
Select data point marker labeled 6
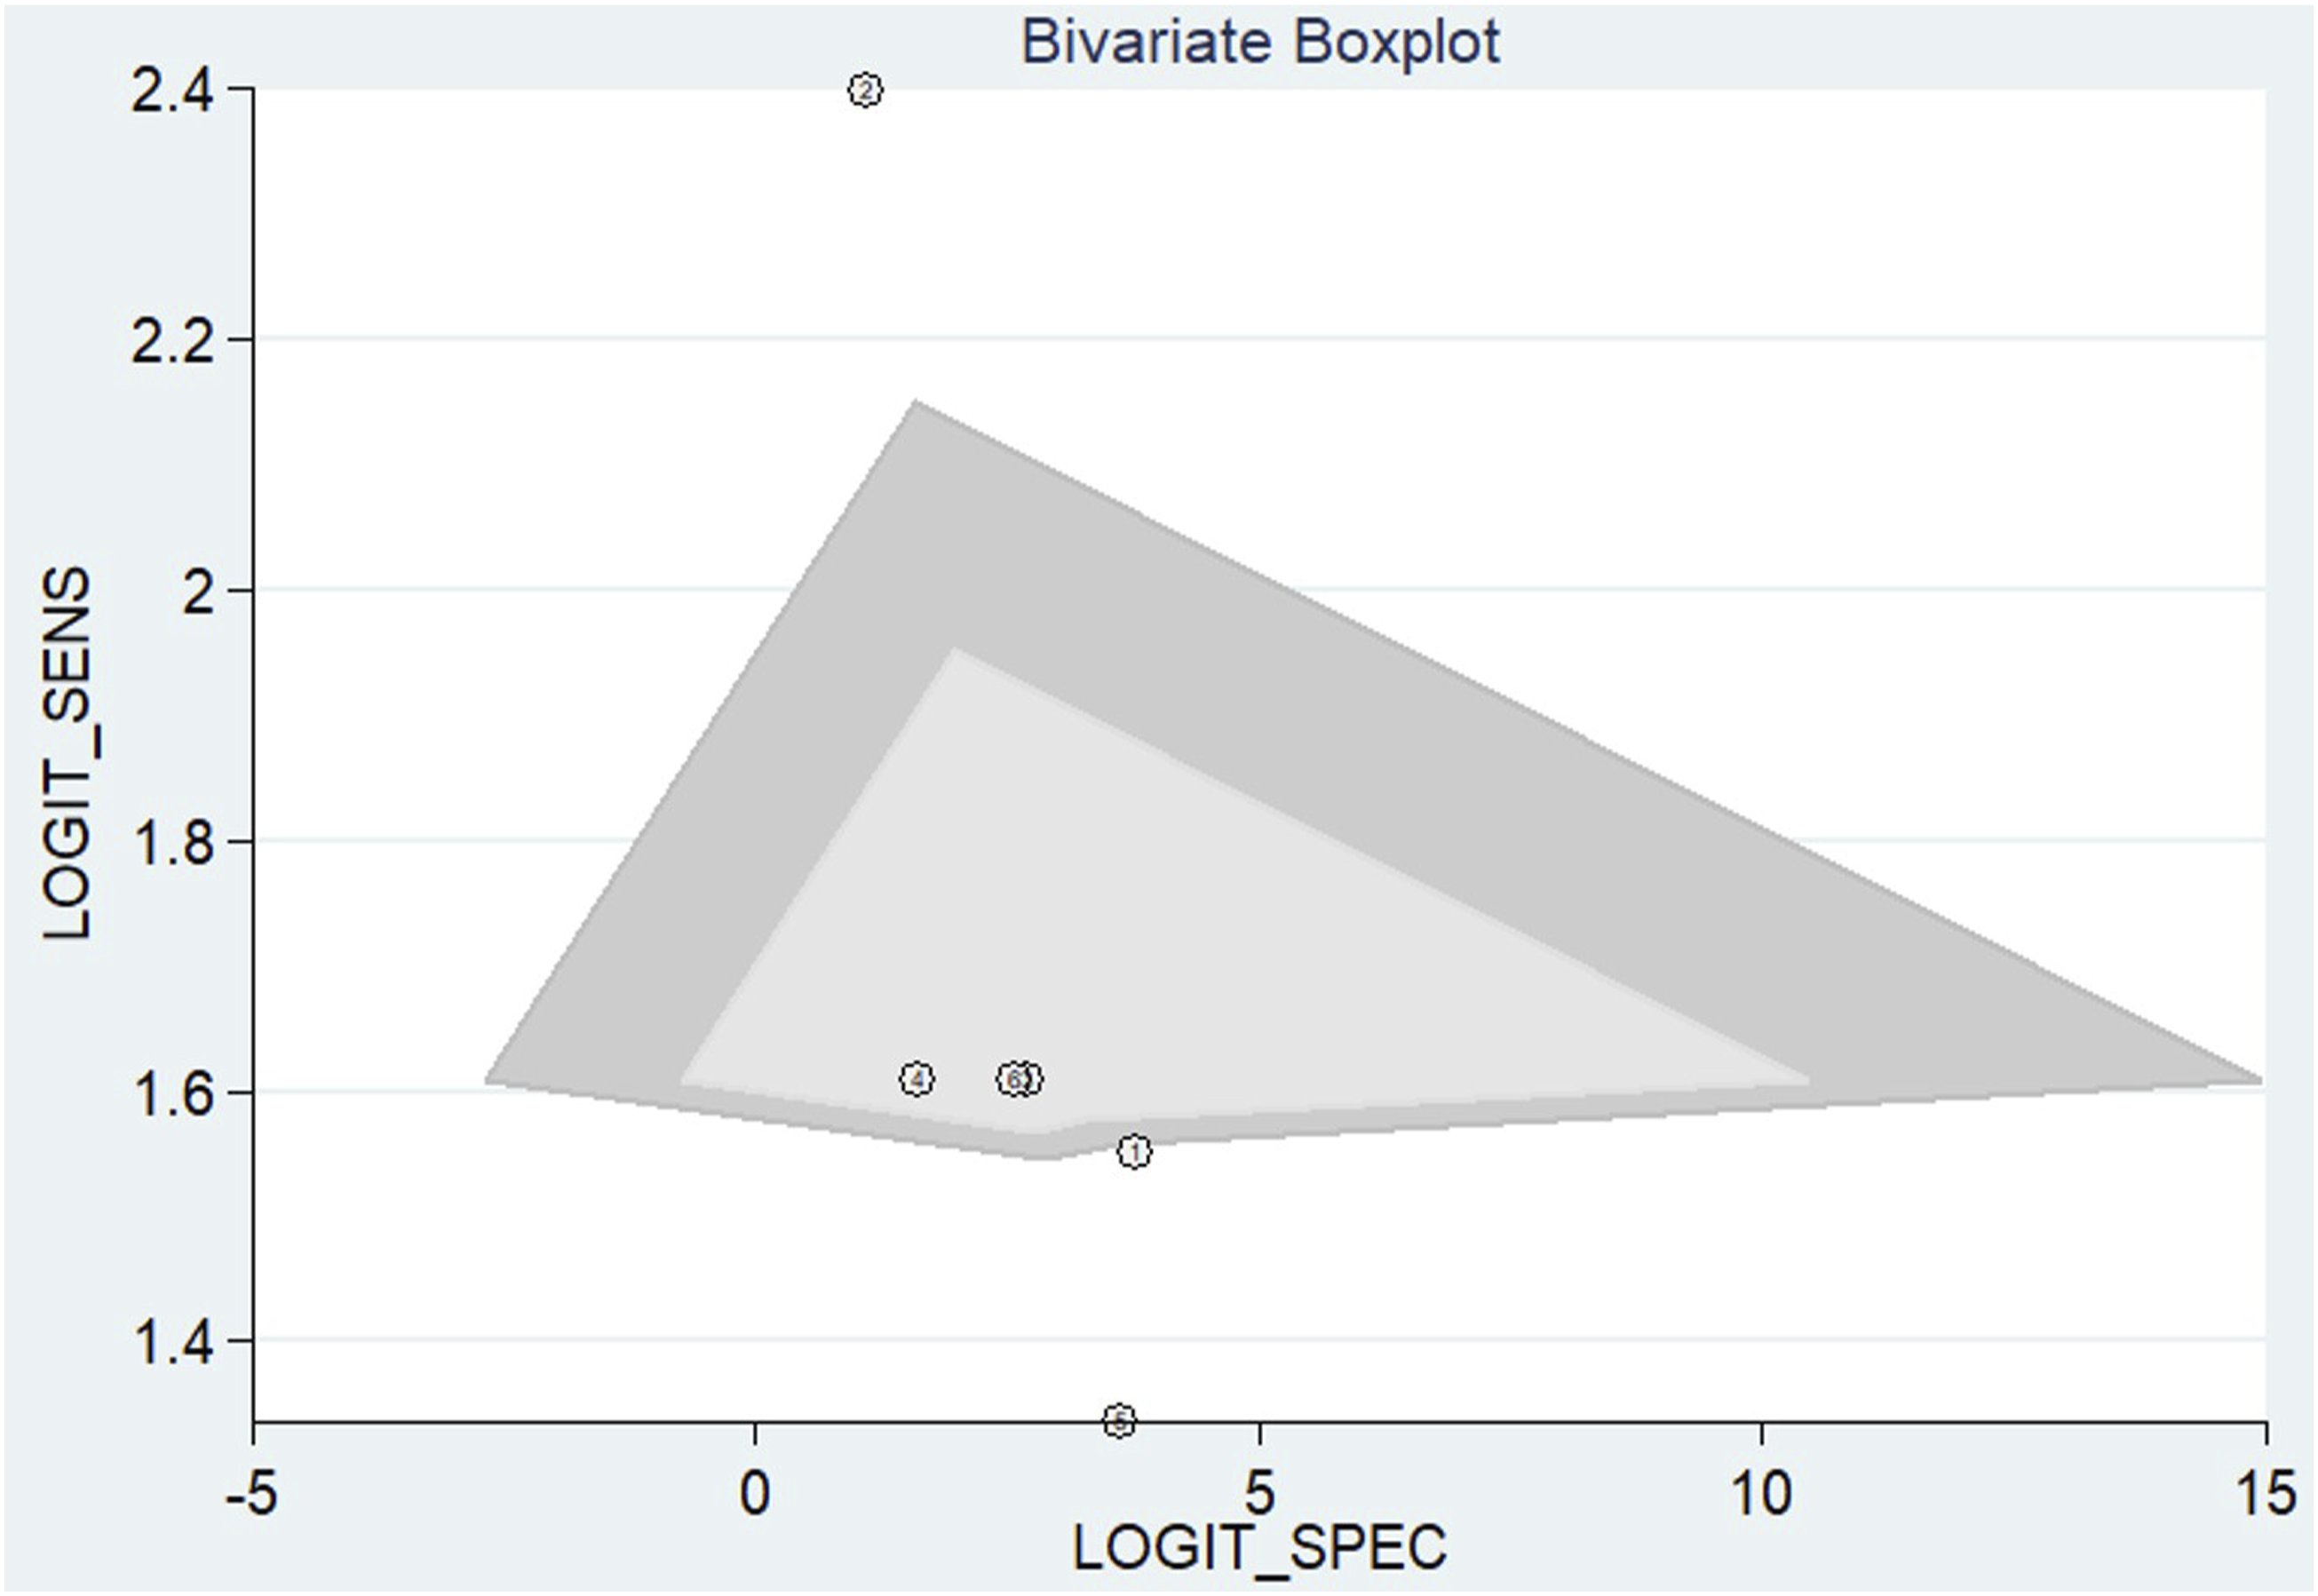pos(1013,1079)
